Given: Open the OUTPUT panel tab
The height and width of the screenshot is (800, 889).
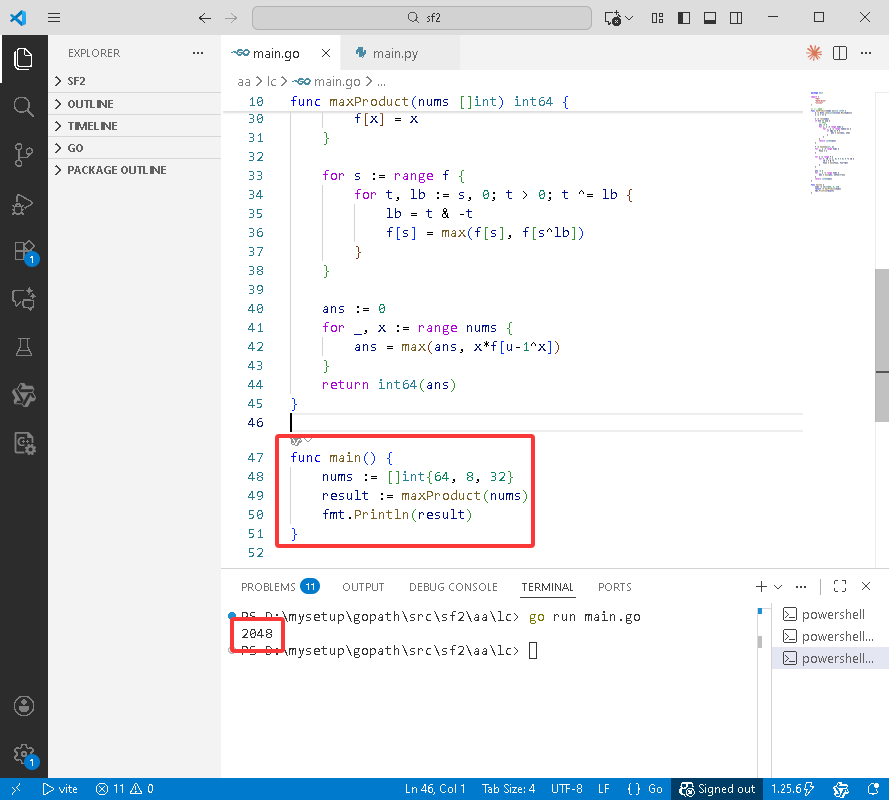Looking at the screenshot, I should coord(363,587).
